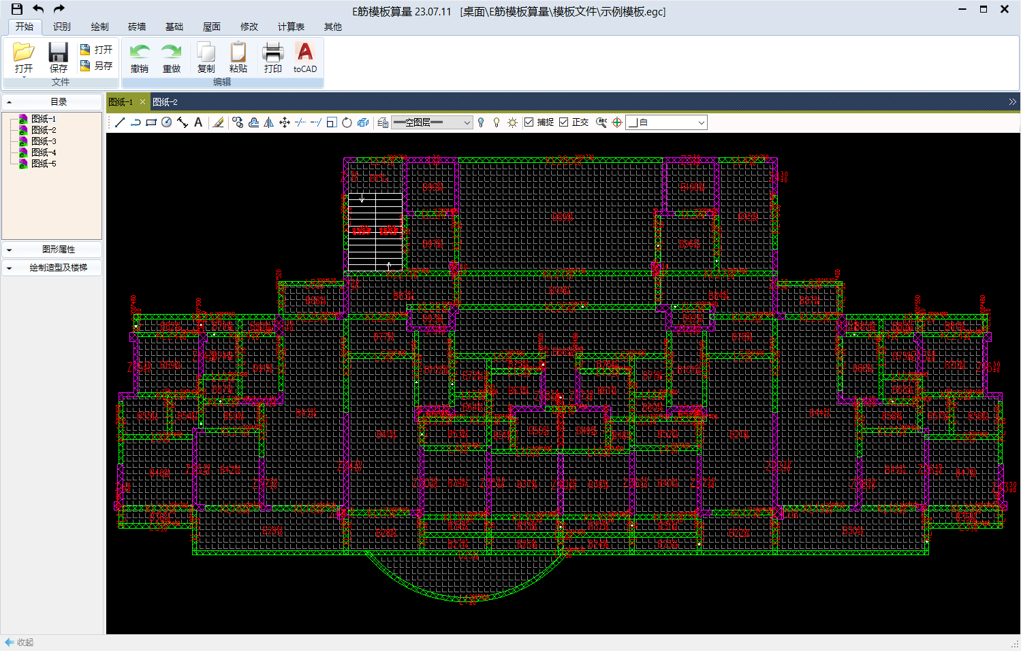Select the line drawing tool
Image resolution: width=1021 pixels, height=651 pixels.
[120, 122]
